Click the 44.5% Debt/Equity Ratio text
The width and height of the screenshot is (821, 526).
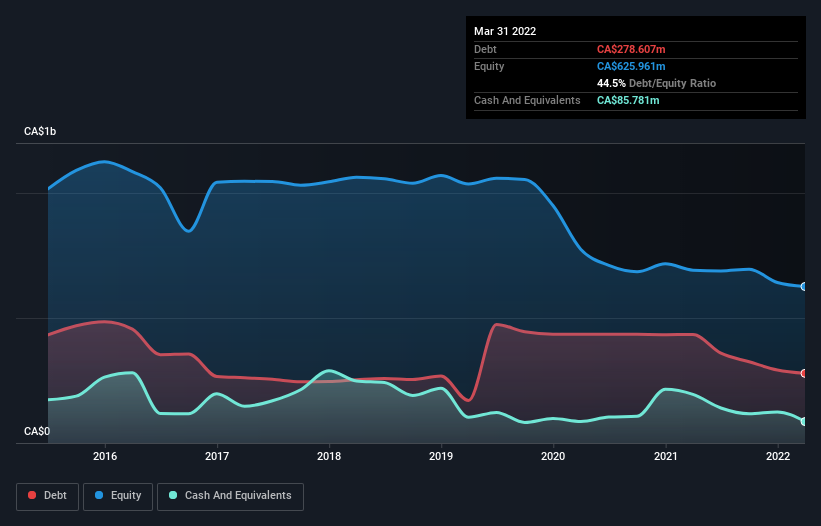tap(656, 83)
